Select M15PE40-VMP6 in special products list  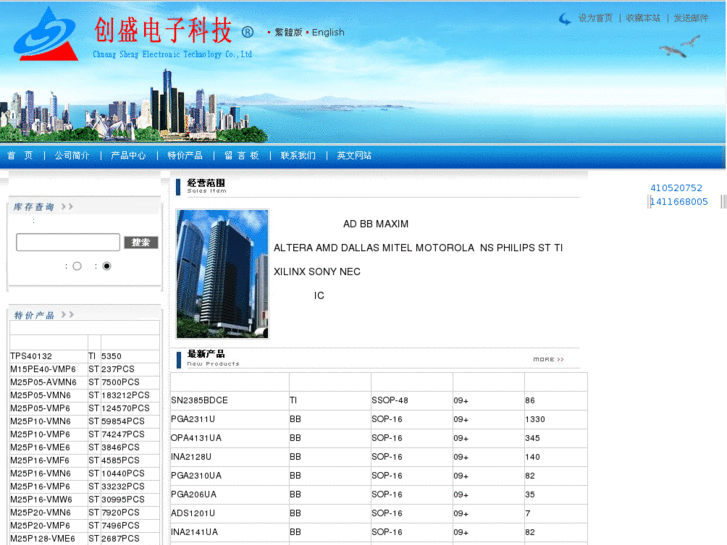[43, 369]
